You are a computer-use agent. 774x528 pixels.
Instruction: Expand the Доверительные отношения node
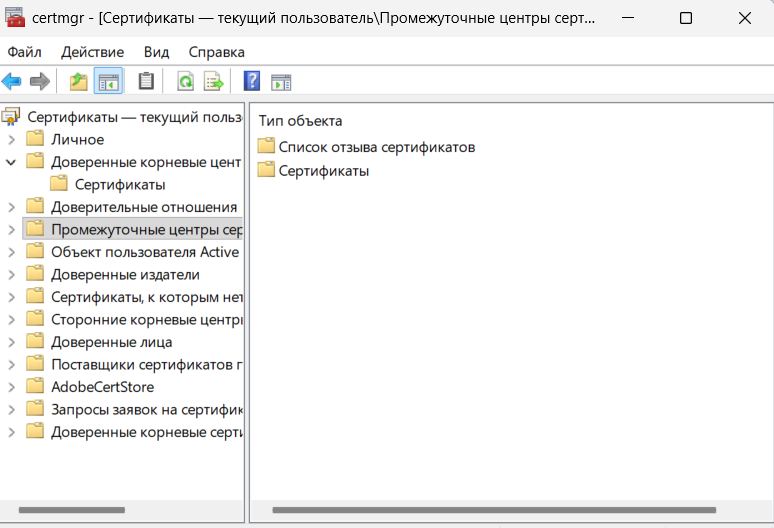[12, 207]
